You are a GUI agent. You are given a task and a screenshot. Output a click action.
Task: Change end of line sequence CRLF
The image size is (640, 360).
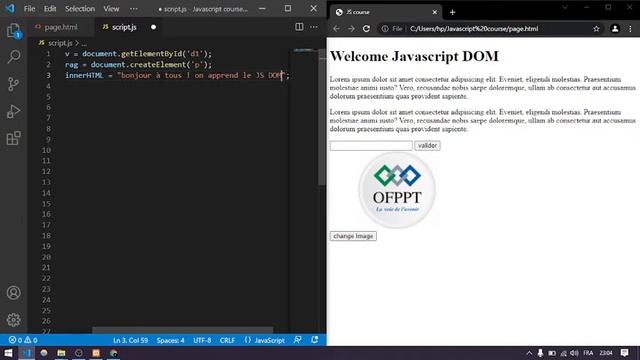pos(227,340)
